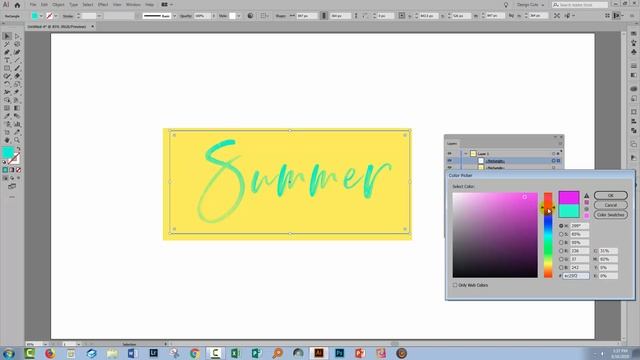The image size is (640, 360).
Task: Select the Eraser tool
Action: click(x=17, y=76)
